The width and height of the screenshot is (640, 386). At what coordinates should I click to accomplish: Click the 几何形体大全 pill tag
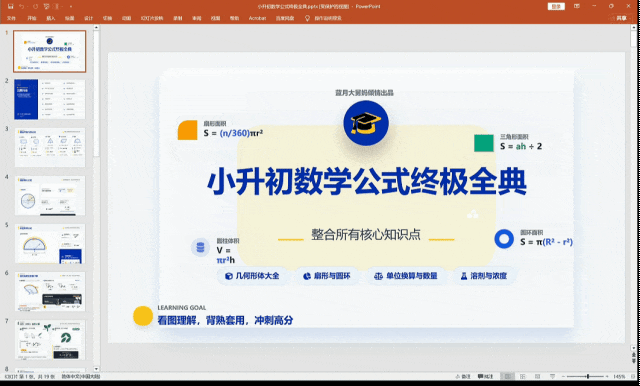(x=252, y=276)
